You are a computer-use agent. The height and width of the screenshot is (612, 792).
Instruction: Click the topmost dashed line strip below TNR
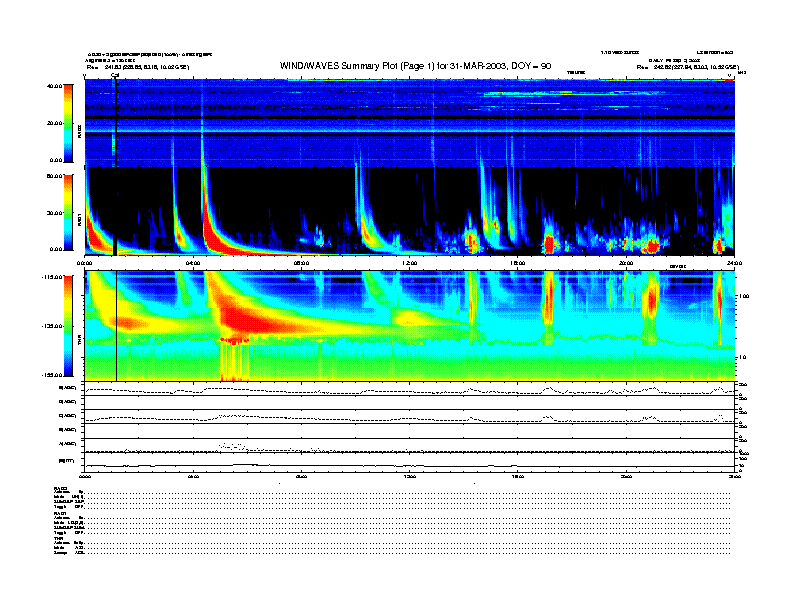point(410,389)
